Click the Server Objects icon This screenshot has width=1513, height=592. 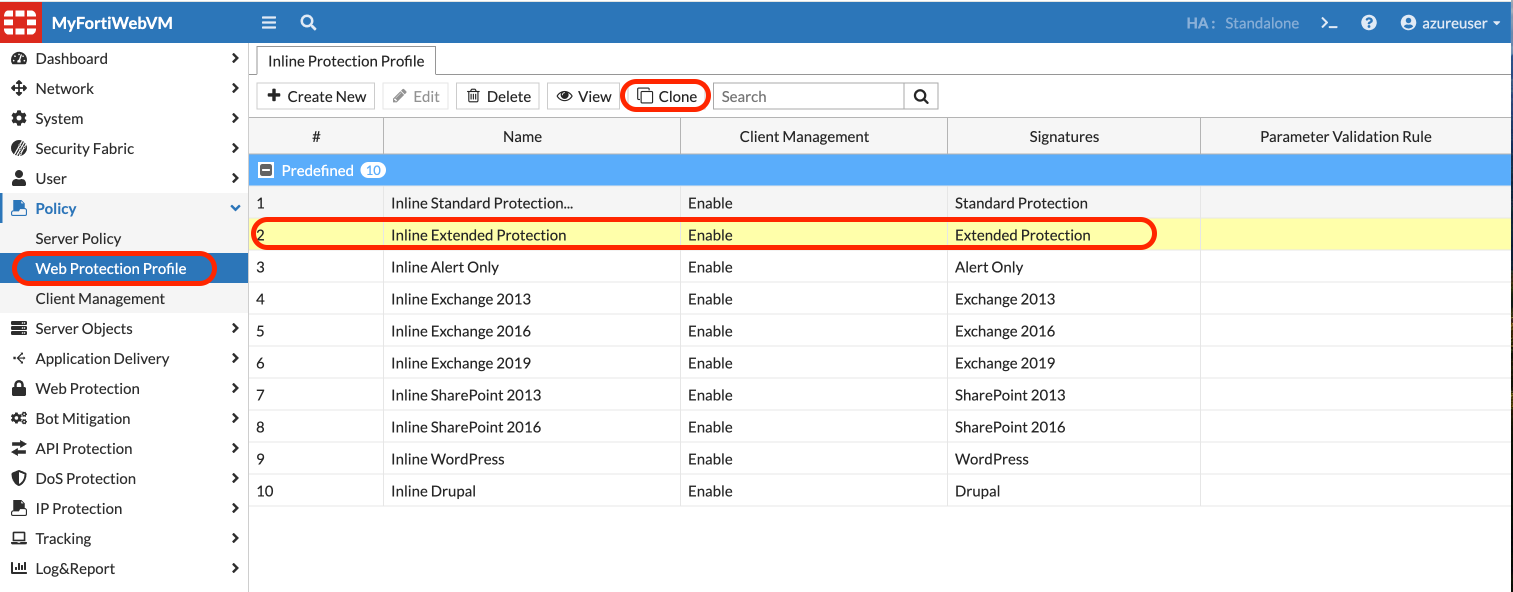(19, 329)
